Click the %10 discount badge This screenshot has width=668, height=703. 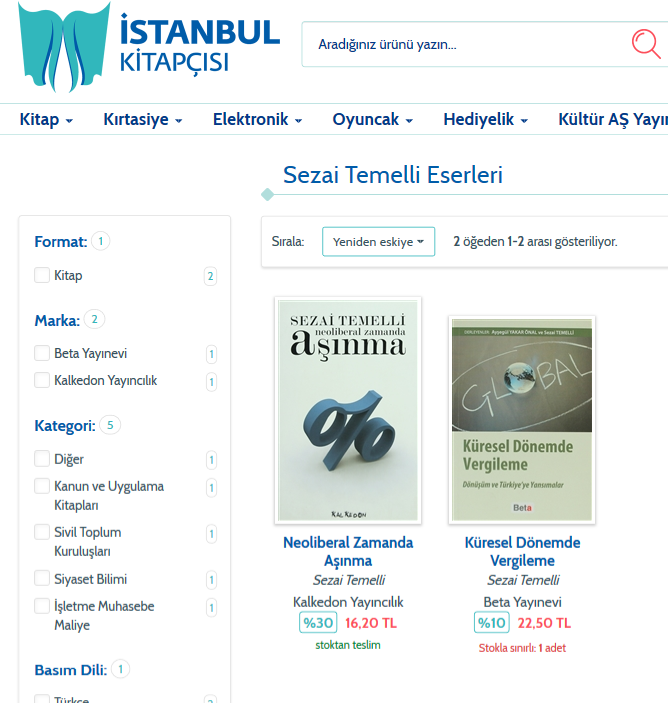coord(491,623)
